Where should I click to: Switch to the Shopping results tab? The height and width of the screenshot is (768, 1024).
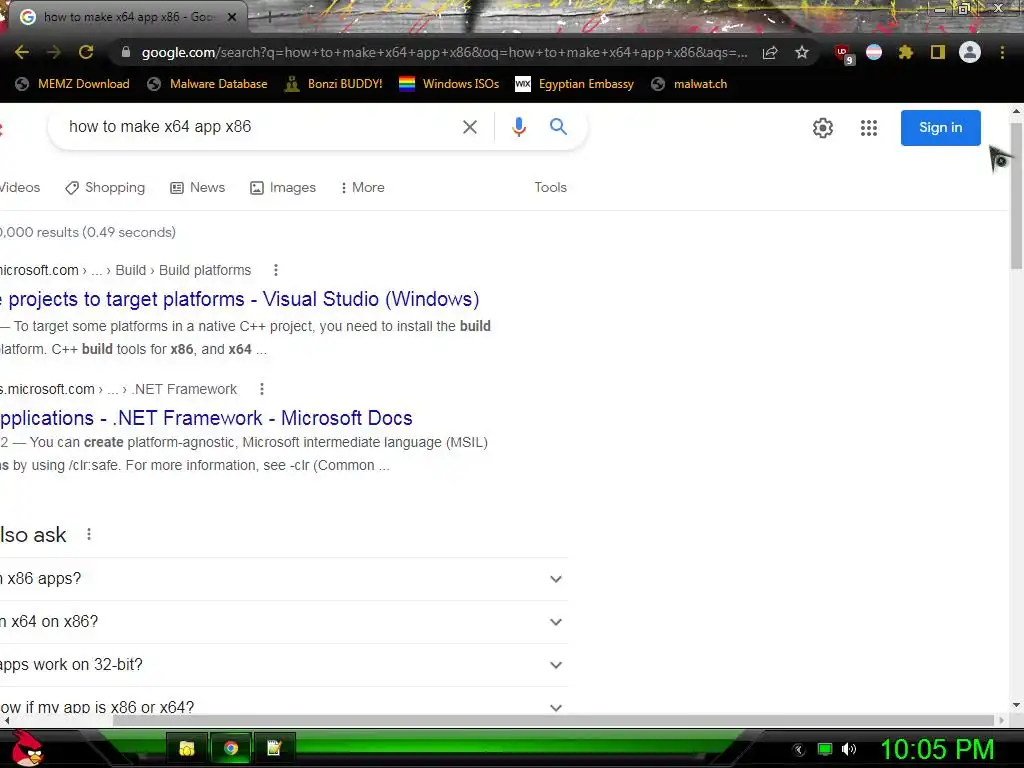[x=105, y=188]
